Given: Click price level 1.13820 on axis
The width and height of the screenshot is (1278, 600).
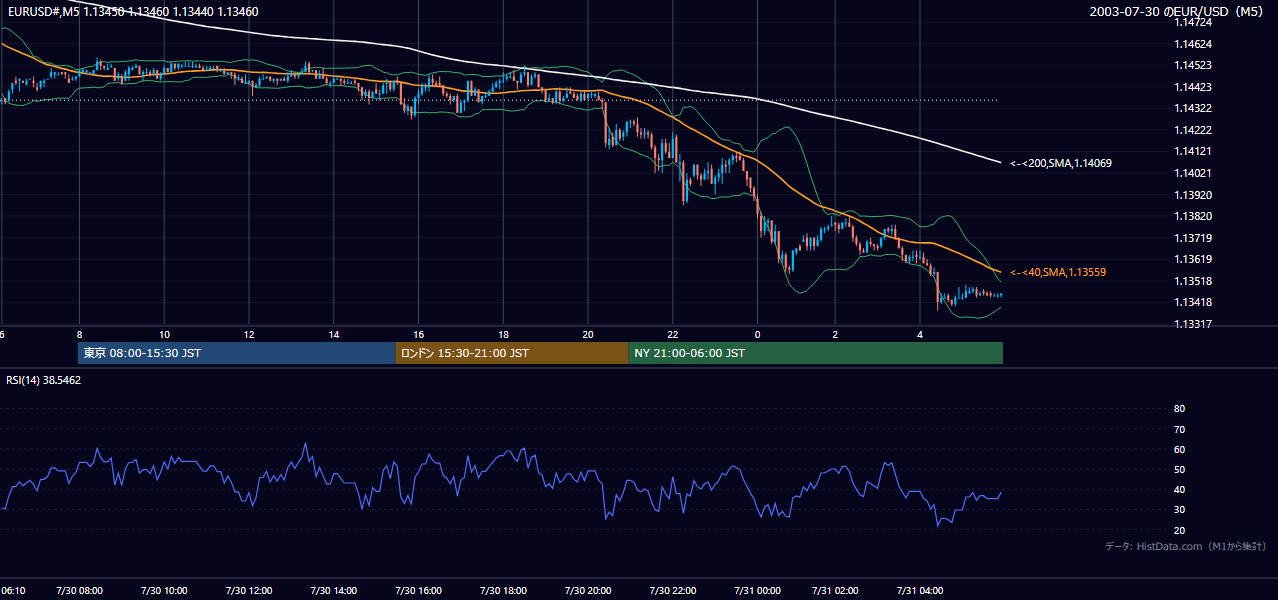Looking at the screenshot, I should coord(1192,216).
